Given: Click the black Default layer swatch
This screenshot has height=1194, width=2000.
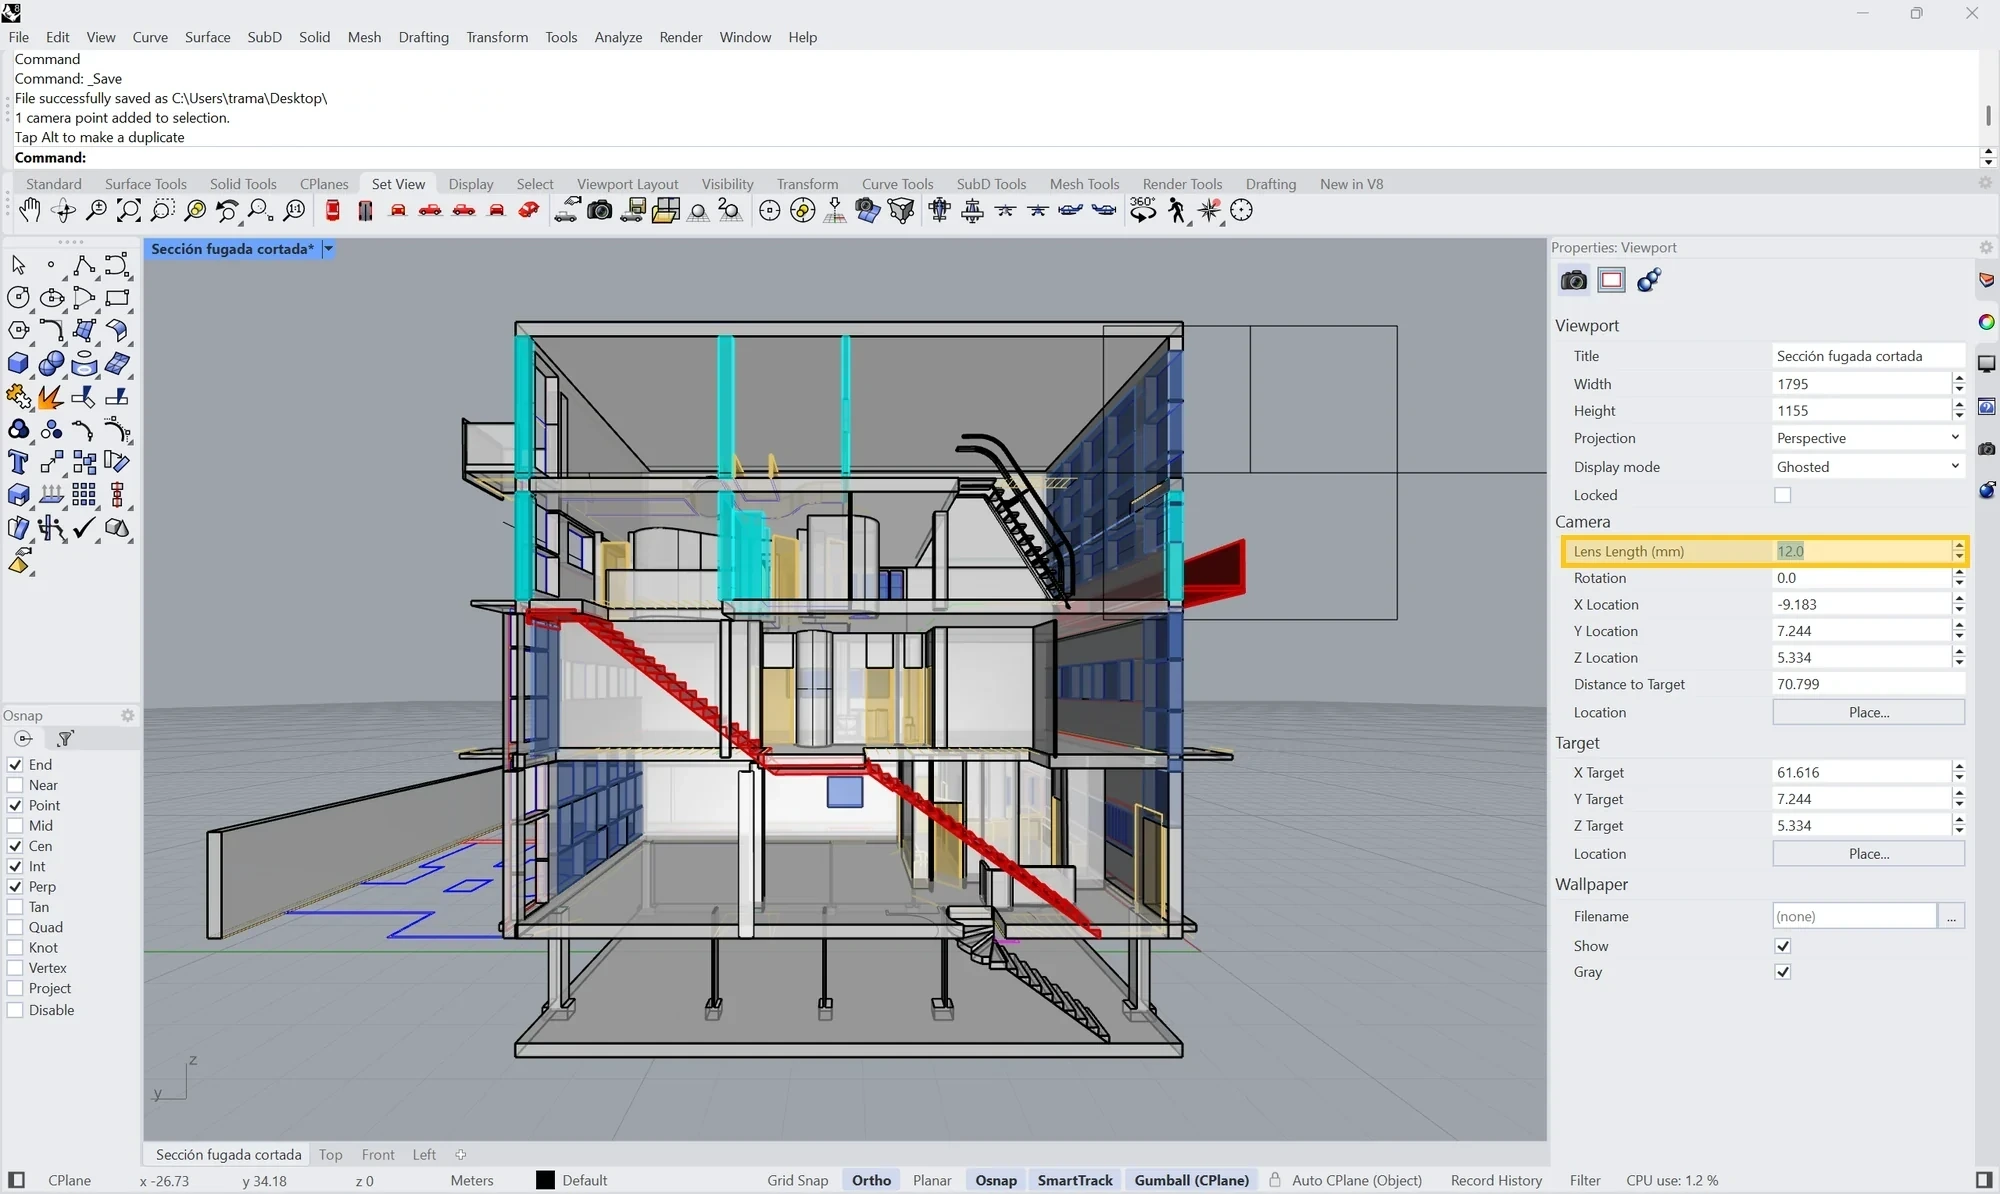Looking at the screenshot, I should pyautogui.click(x=545, y=1180).
